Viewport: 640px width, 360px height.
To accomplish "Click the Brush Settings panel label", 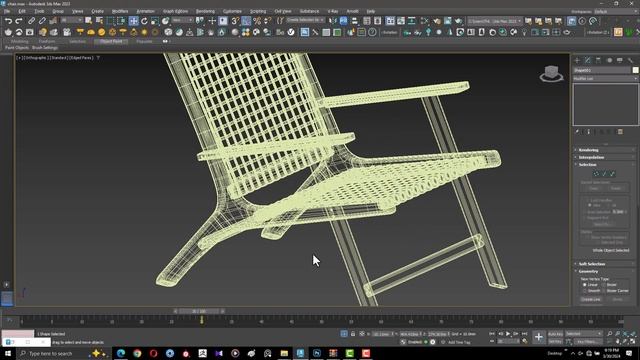I will [45, 48].
